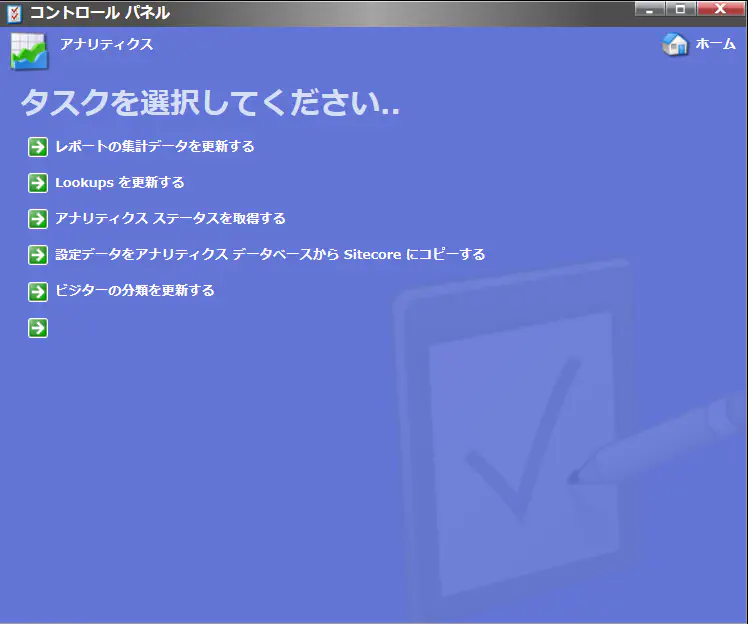Click the arrow icon beside ビジターの分類を更新する
748x624 pixels.
38,291
